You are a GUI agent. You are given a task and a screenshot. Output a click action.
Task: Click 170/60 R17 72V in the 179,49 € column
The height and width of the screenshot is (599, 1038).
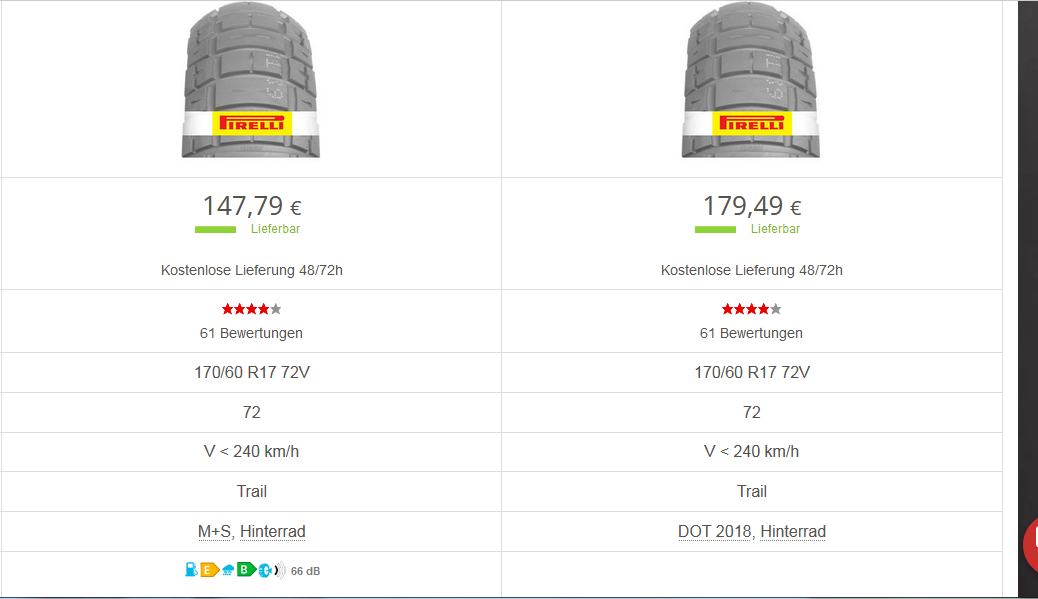[751, 372]
